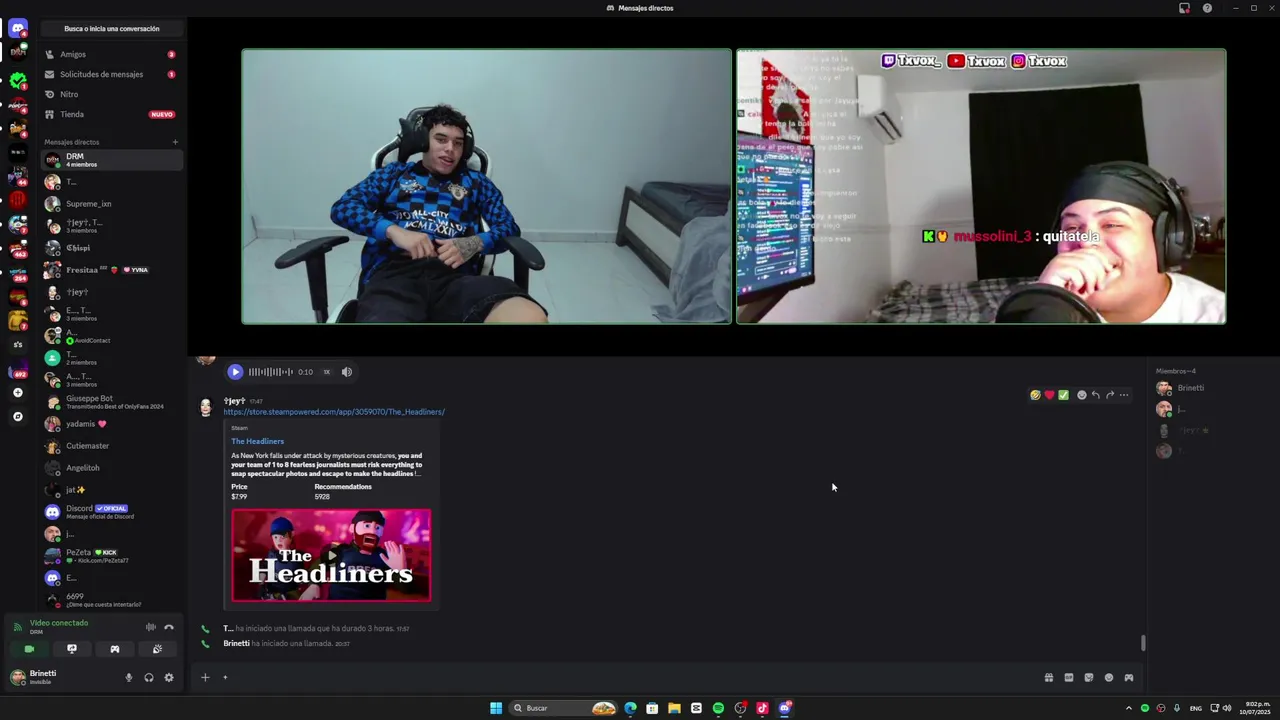React with the green check mark emoji

click(1063, 395)
